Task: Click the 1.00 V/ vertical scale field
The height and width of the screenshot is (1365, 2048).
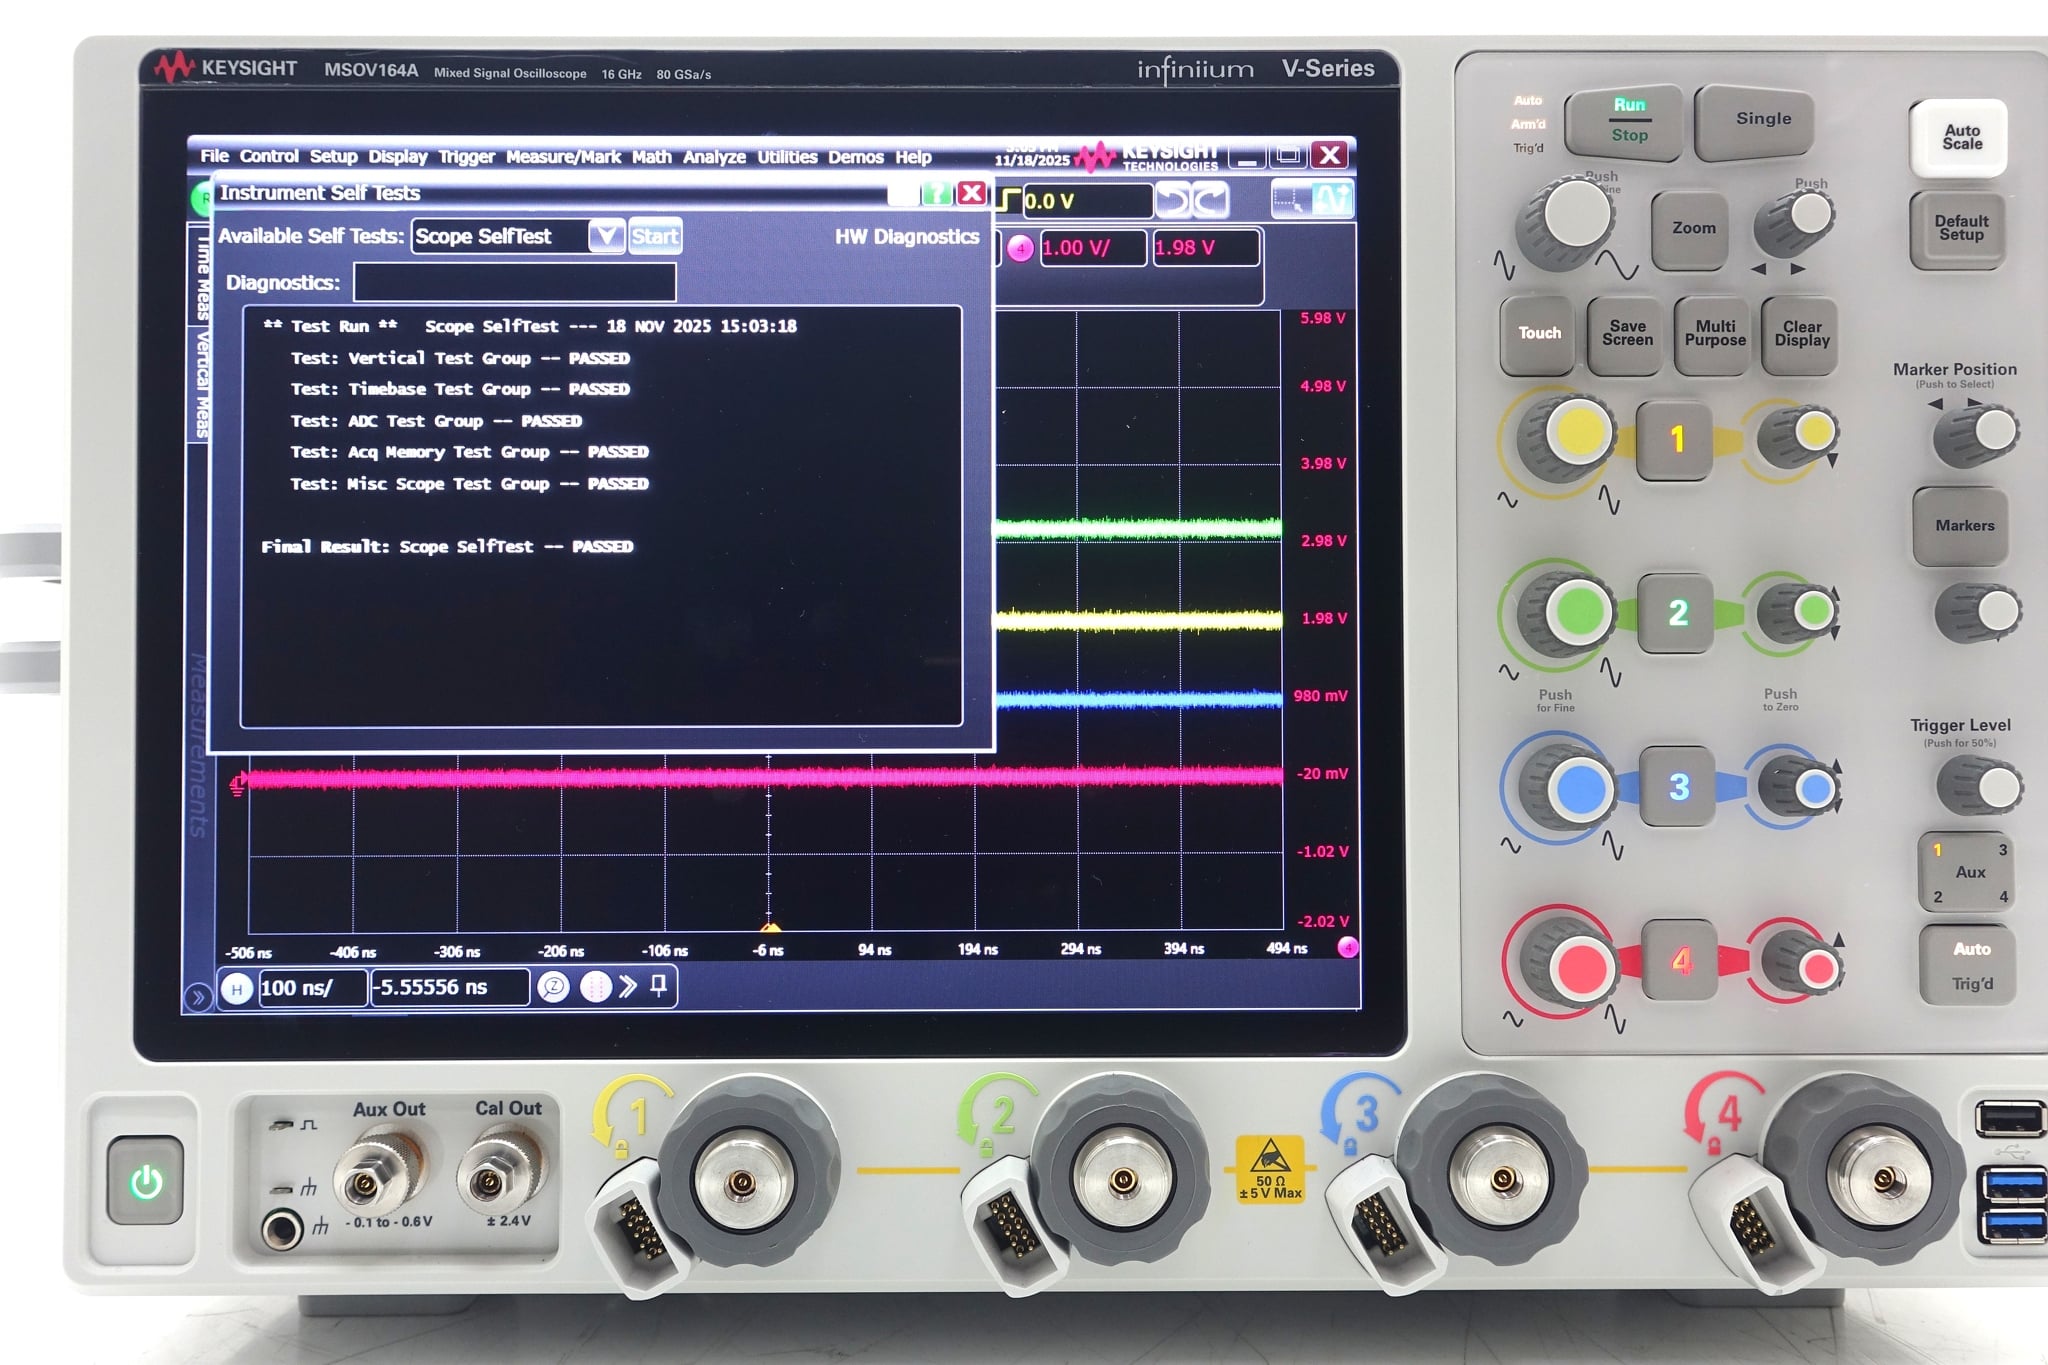Action: [x=1092, y=248]
